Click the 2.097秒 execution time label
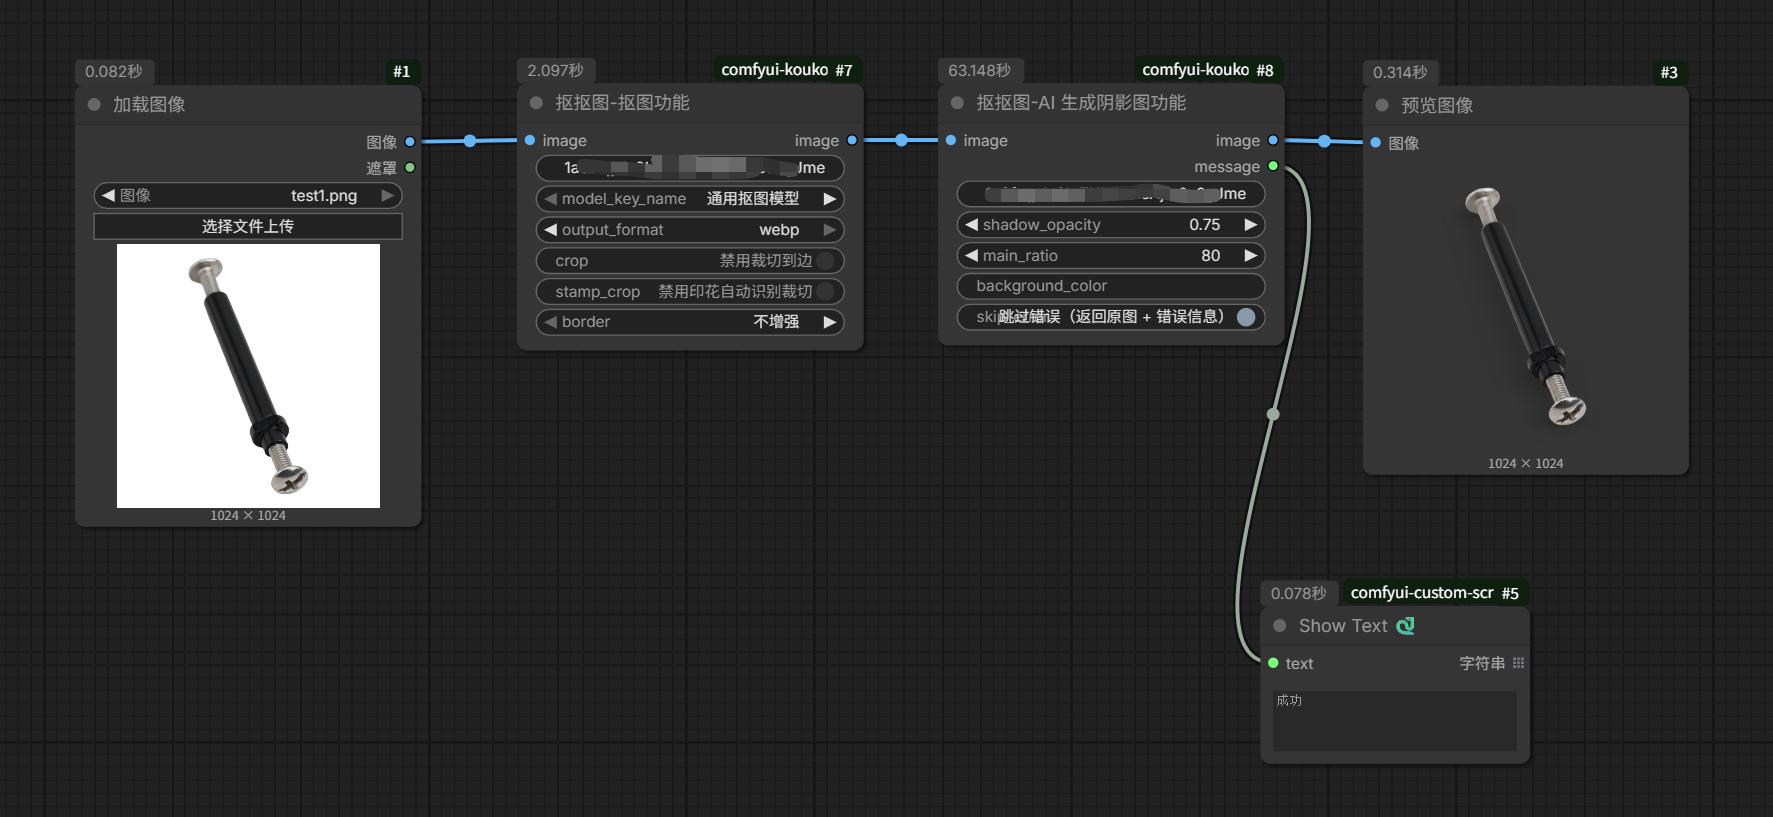 (555, 71)
